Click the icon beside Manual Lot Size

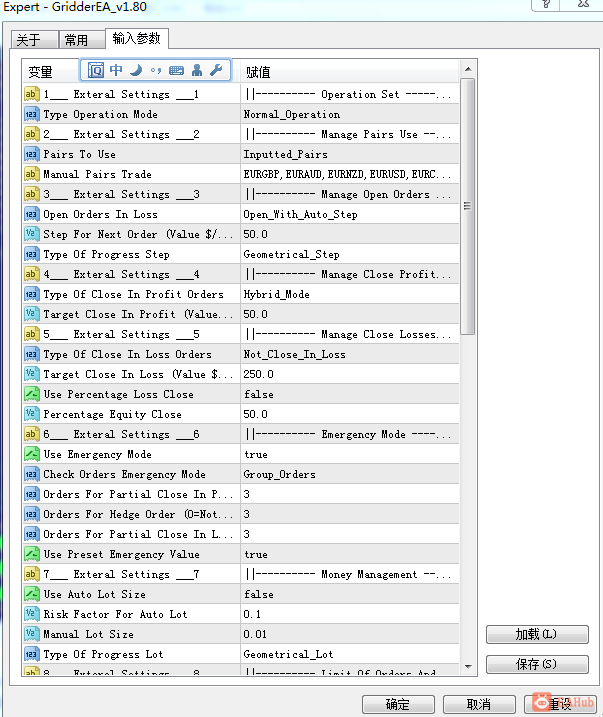[32, 634]
